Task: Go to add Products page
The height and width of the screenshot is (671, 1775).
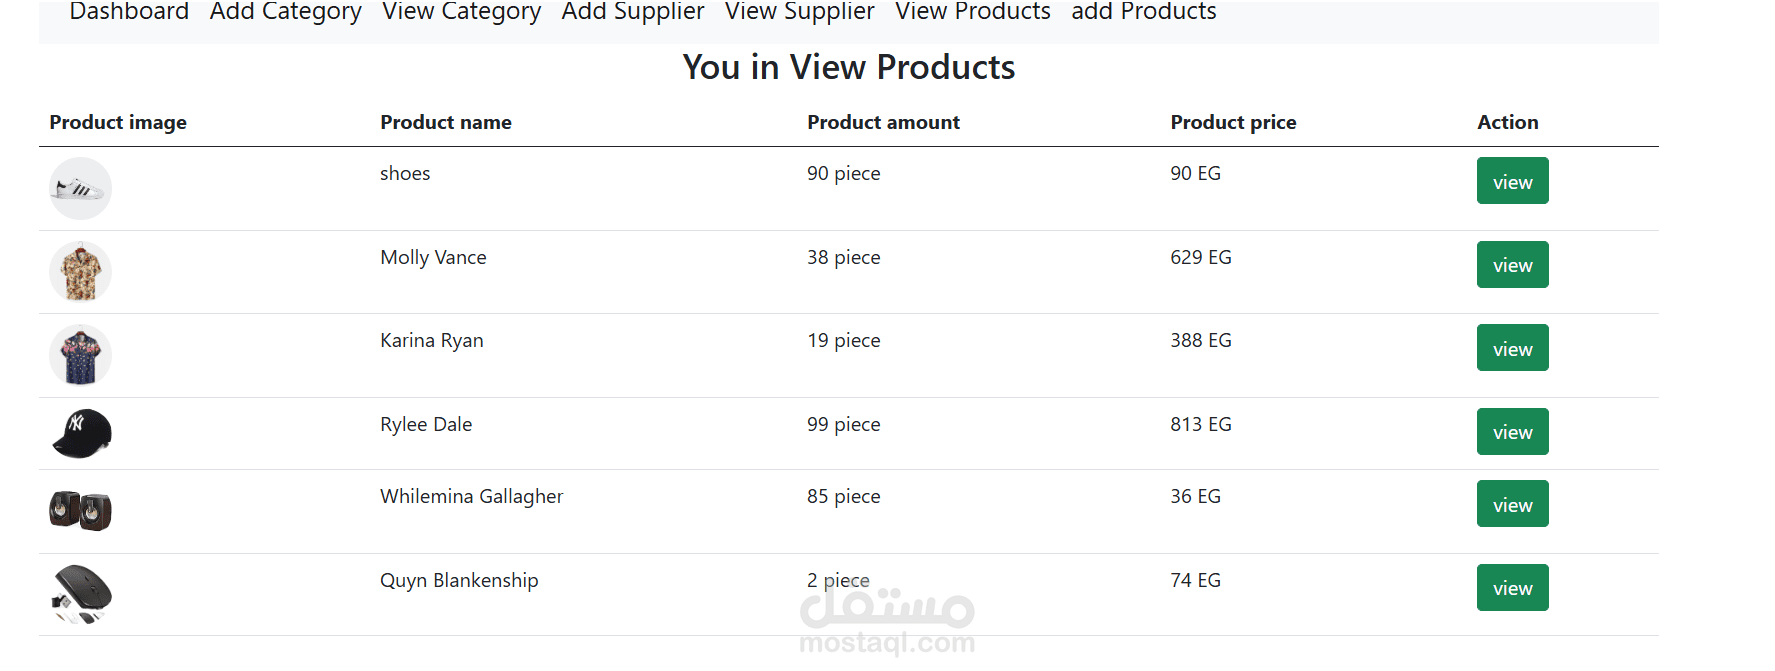Action: 1143,12
